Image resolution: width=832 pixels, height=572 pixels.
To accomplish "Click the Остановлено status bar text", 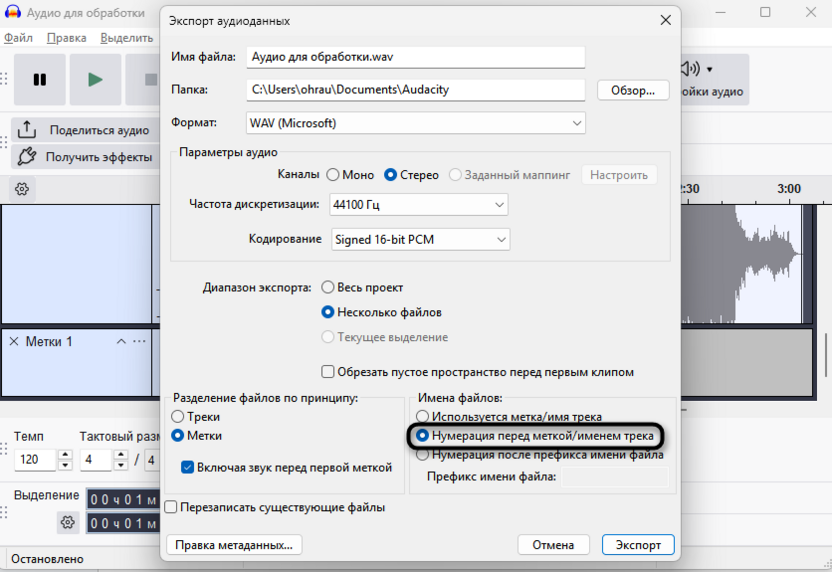I will pyautogui.click(x=47, y=559).
